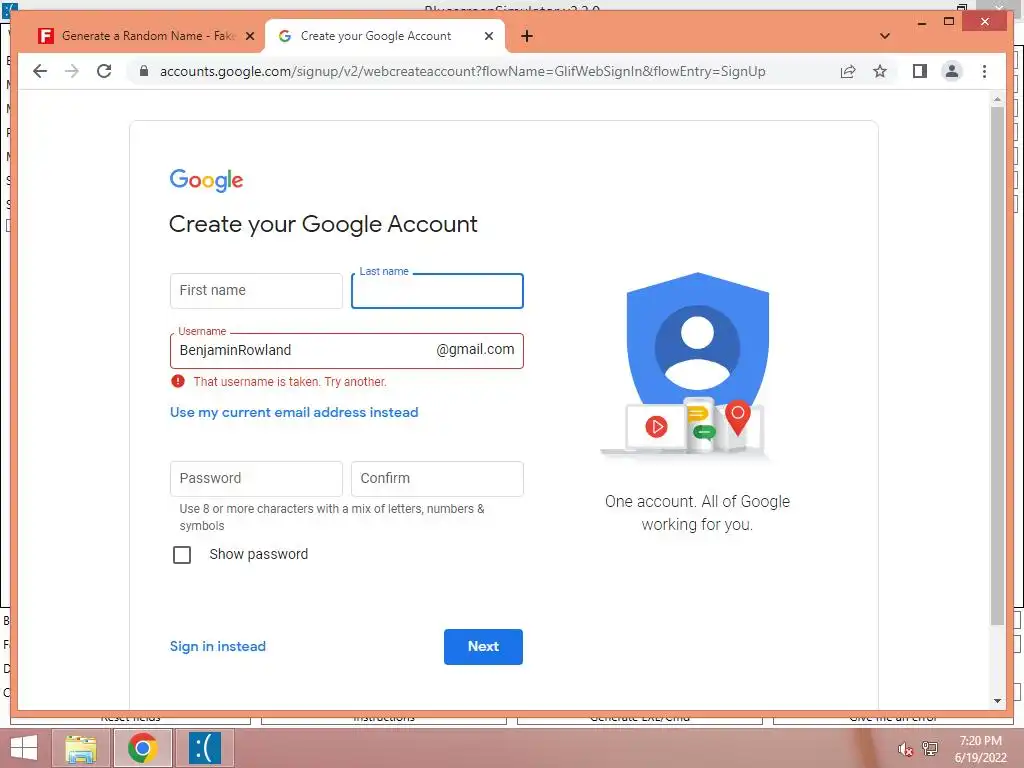
Task: Share this page via share icon
Action: 848,71
